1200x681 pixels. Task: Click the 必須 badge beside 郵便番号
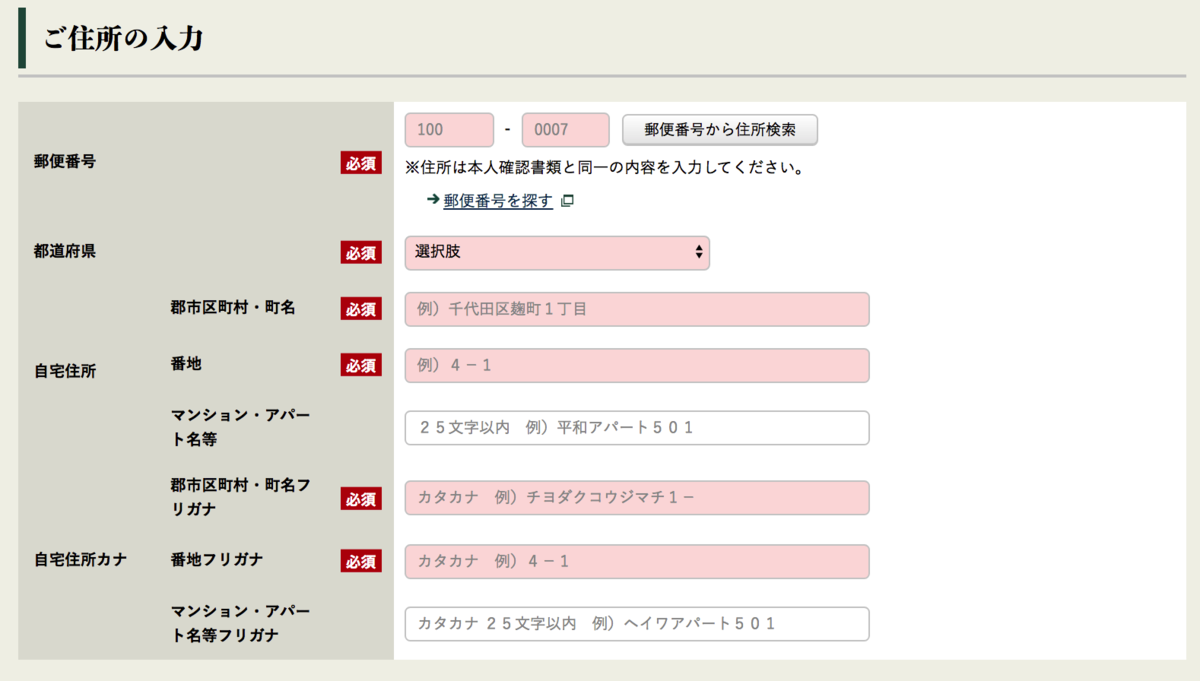(x=361, y=163)
